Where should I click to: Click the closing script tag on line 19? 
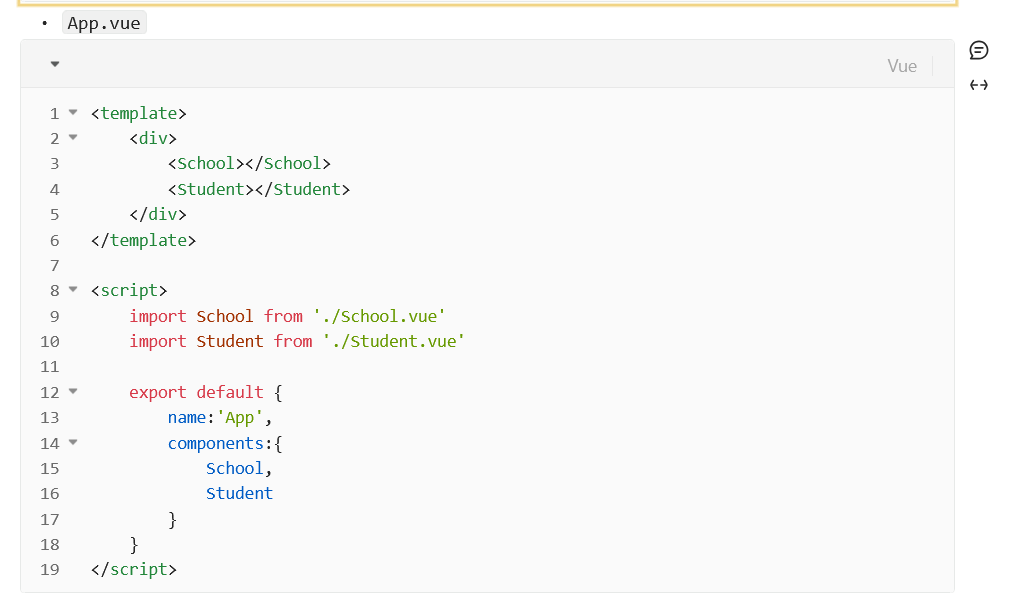coord(133,569)
